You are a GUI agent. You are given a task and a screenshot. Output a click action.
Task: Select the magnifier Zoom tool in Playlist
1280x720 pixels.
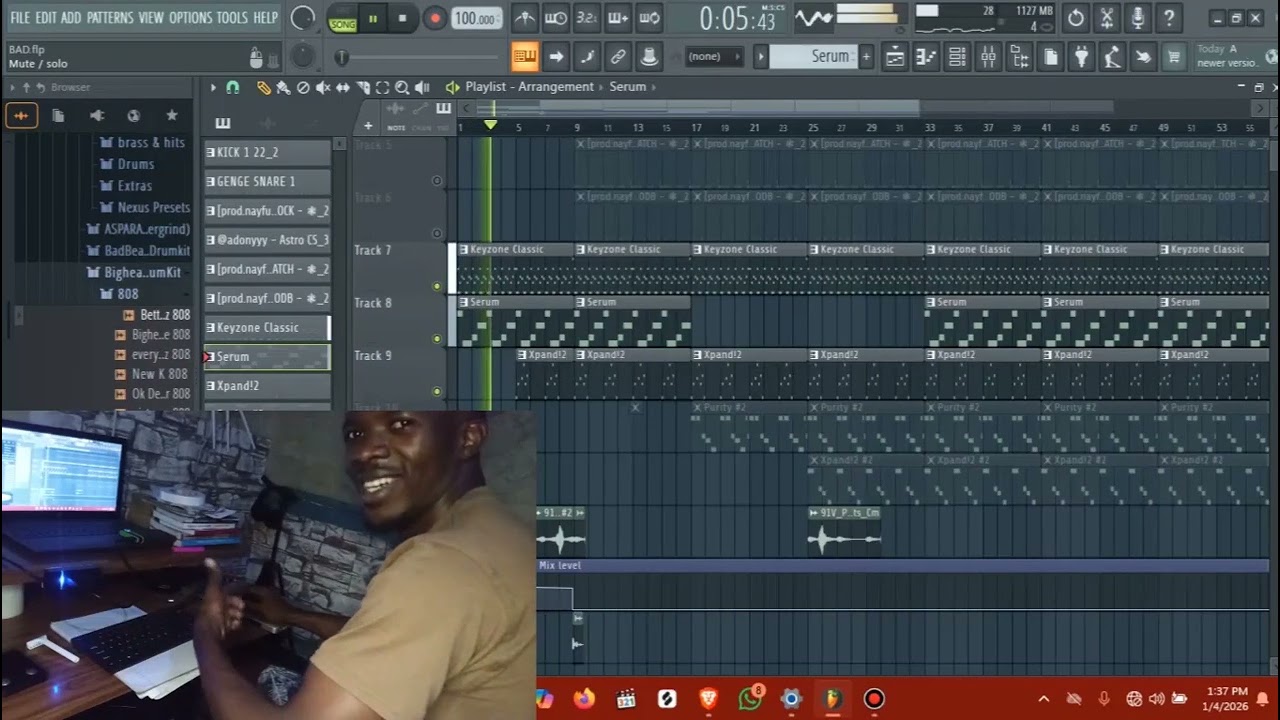coord(402,88)
